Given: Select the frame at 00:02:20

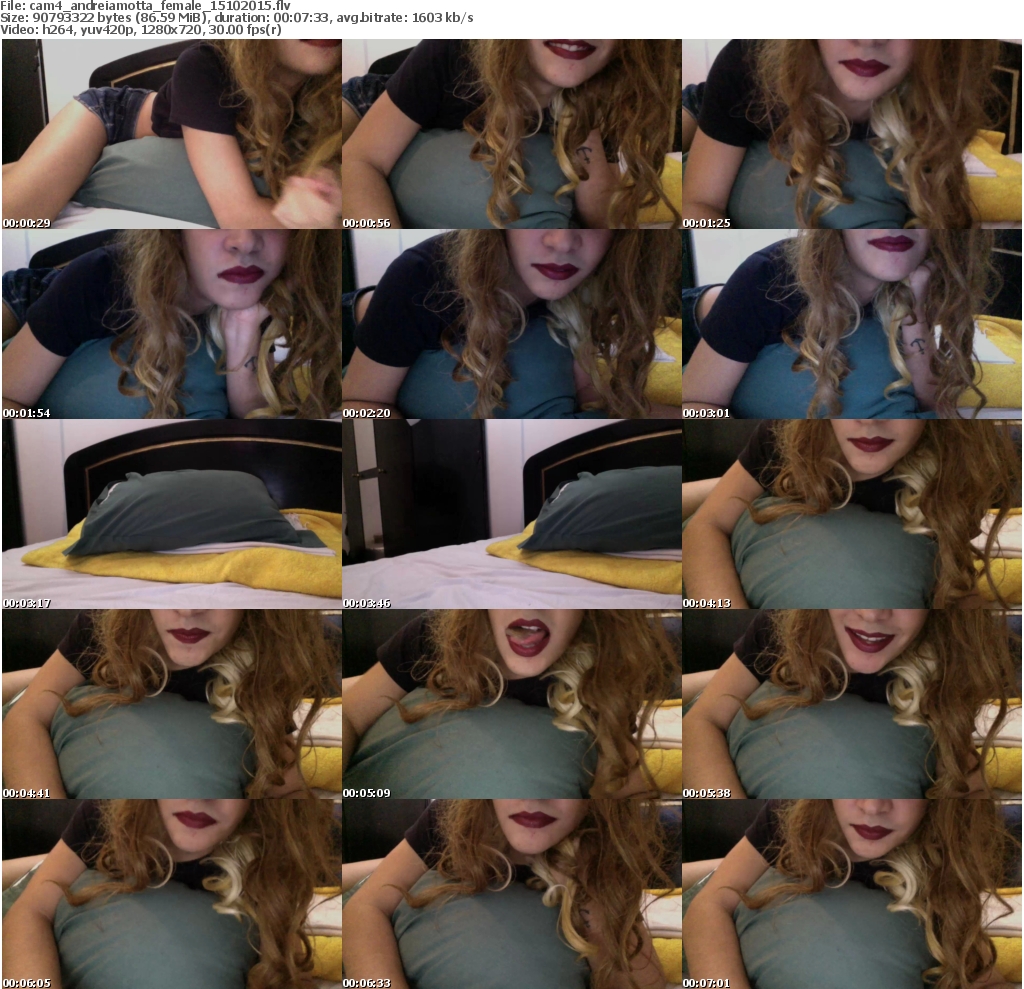Looking at the screenshot, I should [511, 324].
